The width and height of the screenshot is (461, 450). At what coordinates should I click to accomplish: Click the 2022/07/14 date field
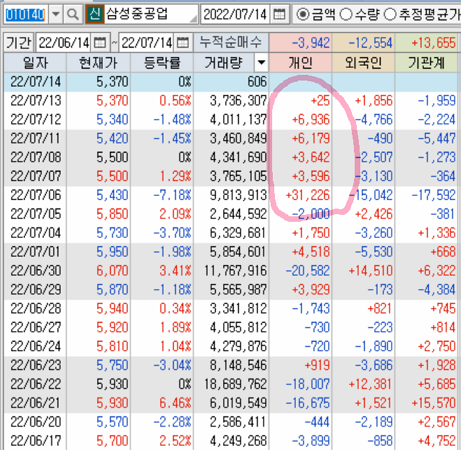[235, 14]
